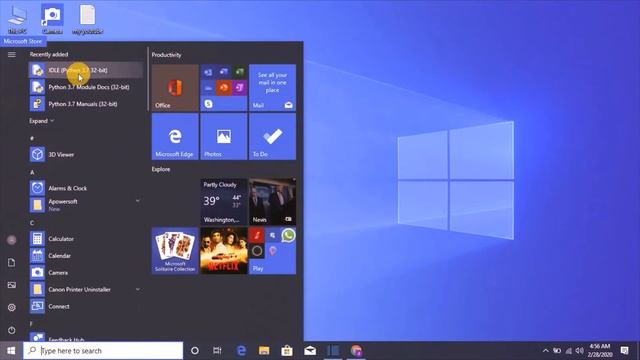Open Settings gear in Start sidebar
The width and height of the screenshot is (640, 360).
click(11, 307)
